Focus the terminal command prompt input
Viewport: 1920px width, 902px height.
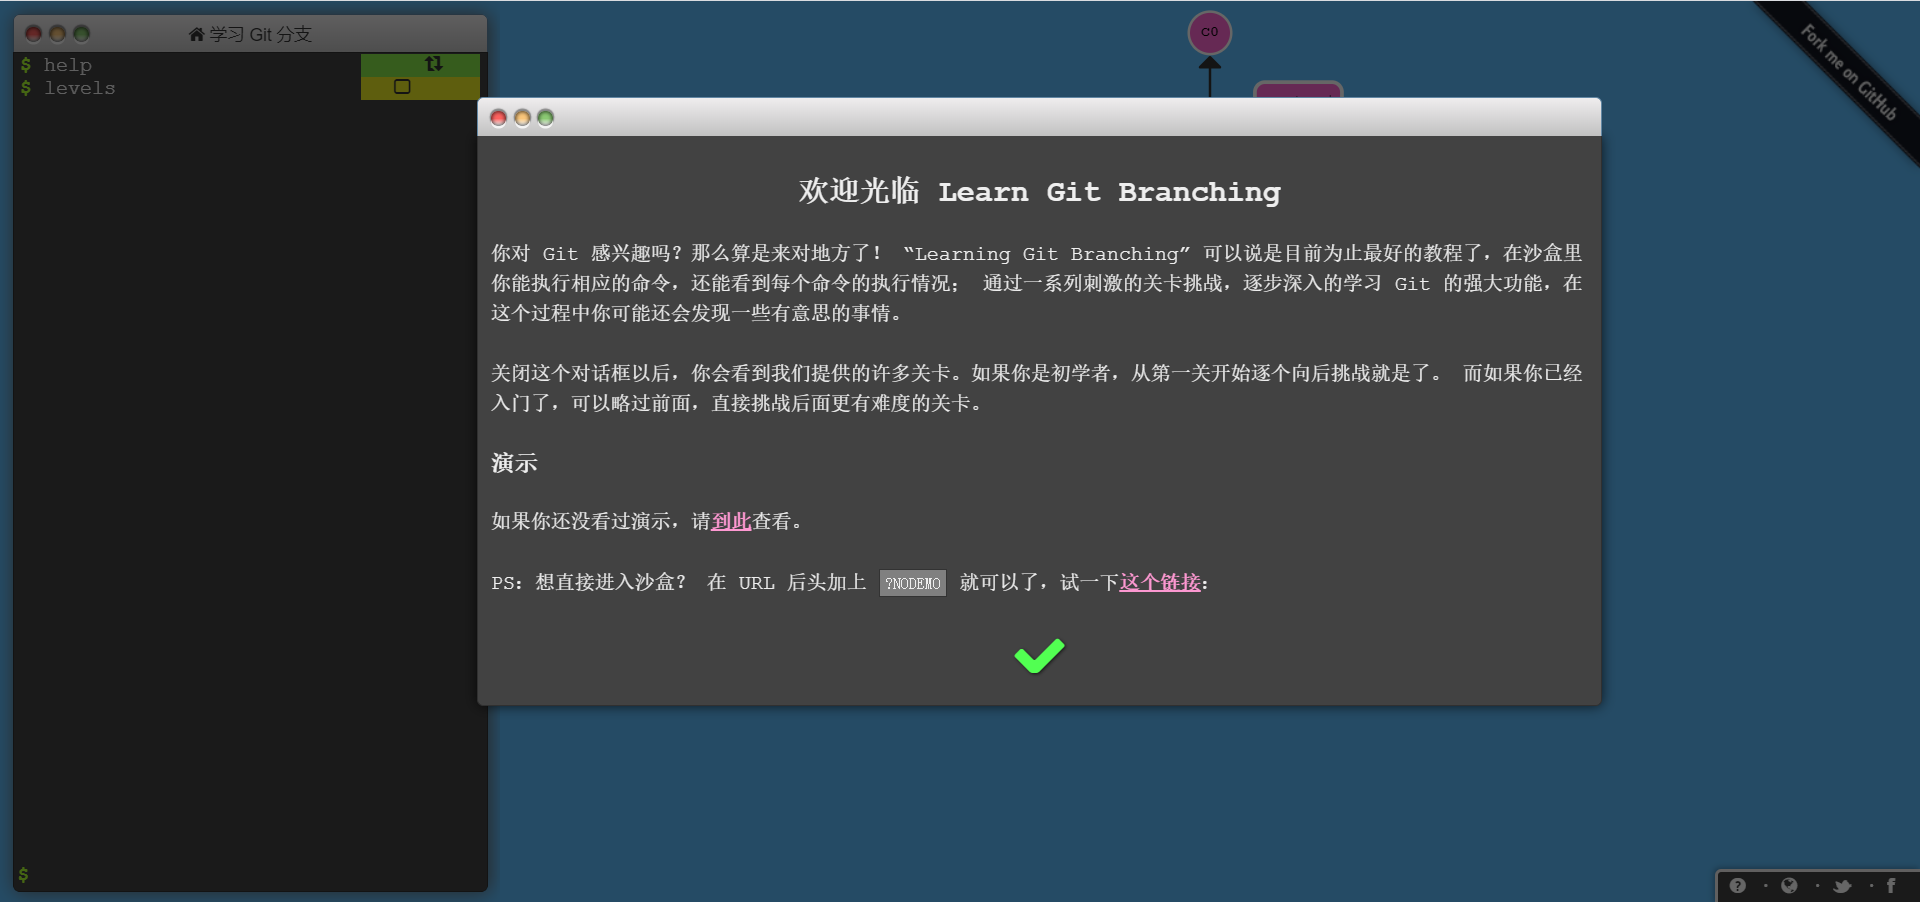click(250, 875)
